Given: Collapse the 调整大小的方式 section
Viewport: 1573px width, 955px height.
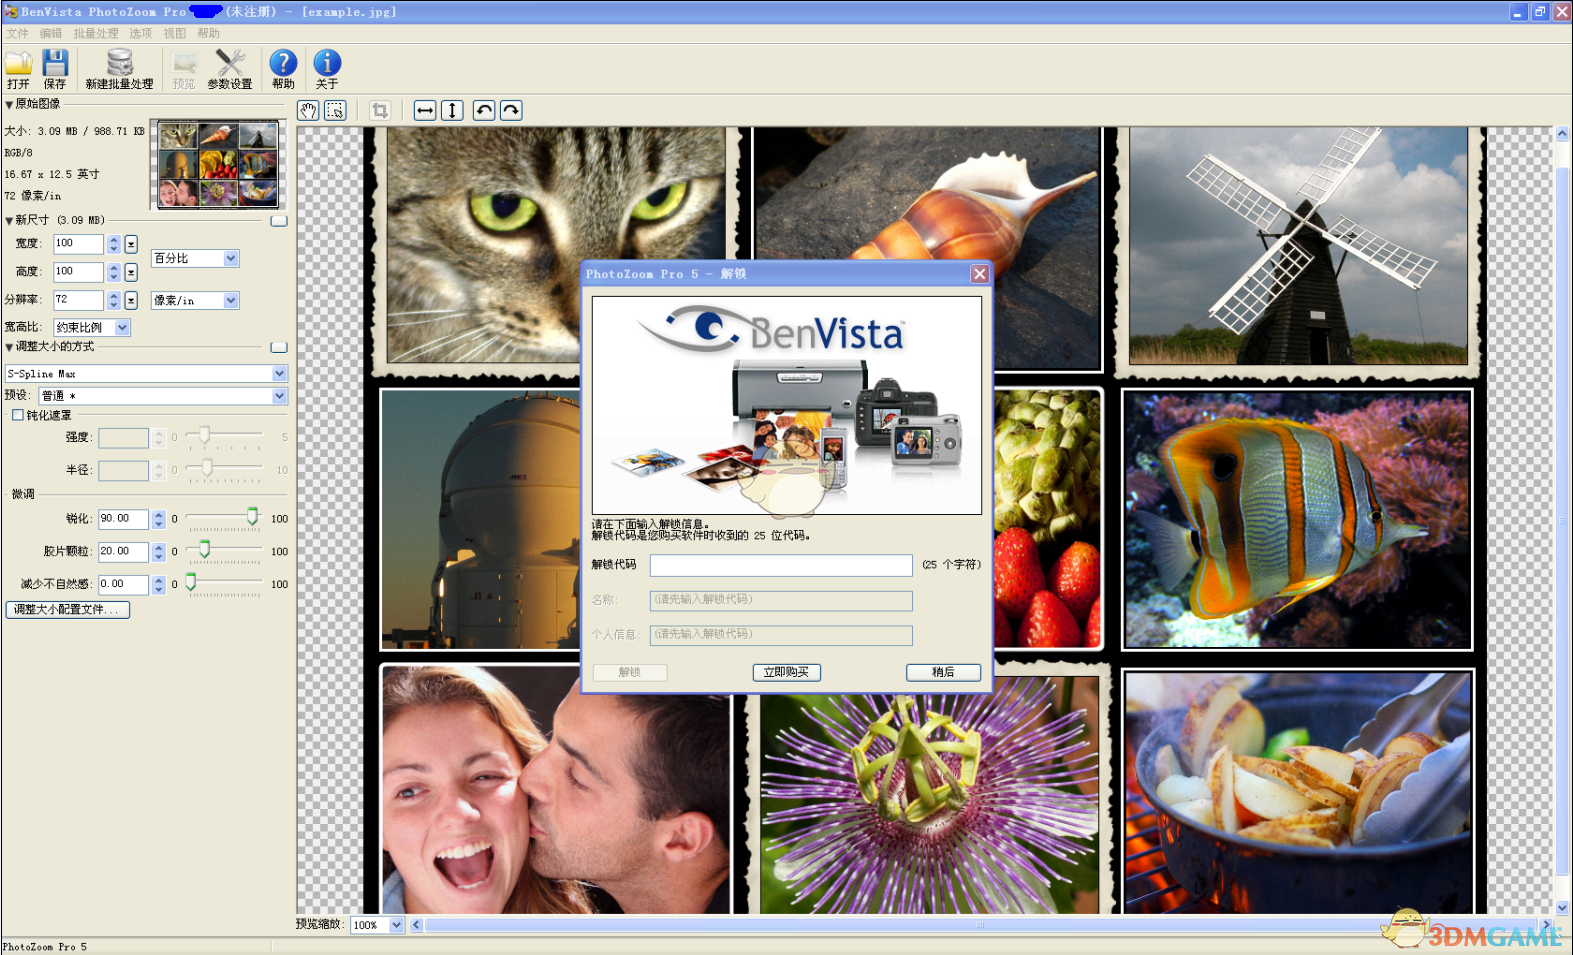Looking at the screenshot, I should [x=9, y=348].
